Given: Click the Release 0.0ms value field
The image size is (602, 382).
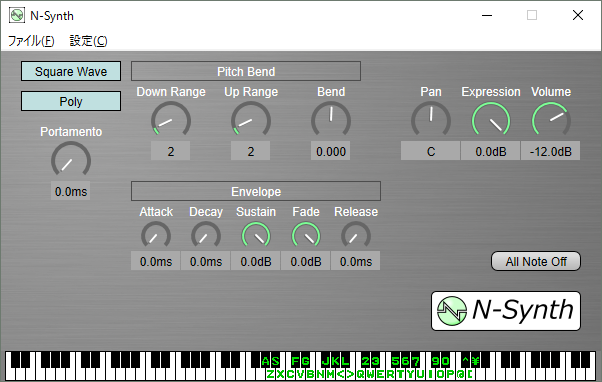Looking at the screenshot, I should click(356, 261).
